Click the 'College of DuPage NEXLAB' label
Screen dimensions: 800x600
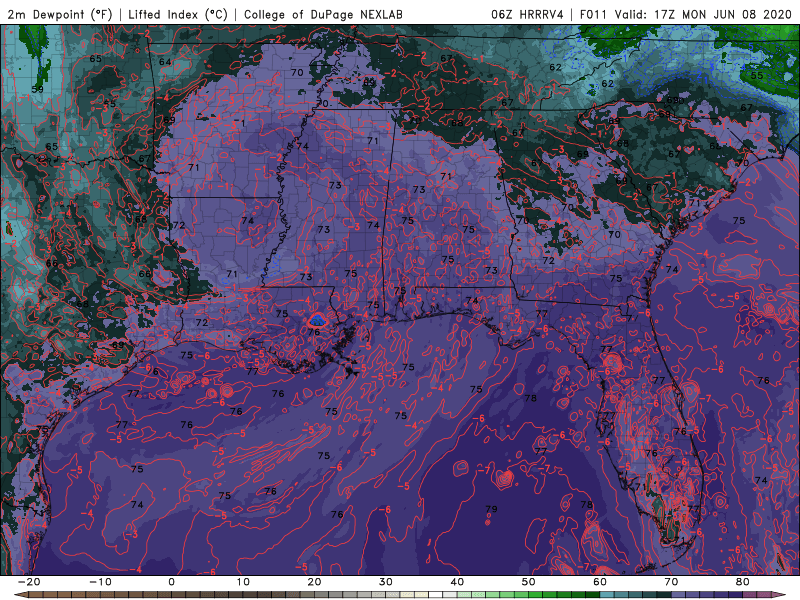click(x=323, y=15)
